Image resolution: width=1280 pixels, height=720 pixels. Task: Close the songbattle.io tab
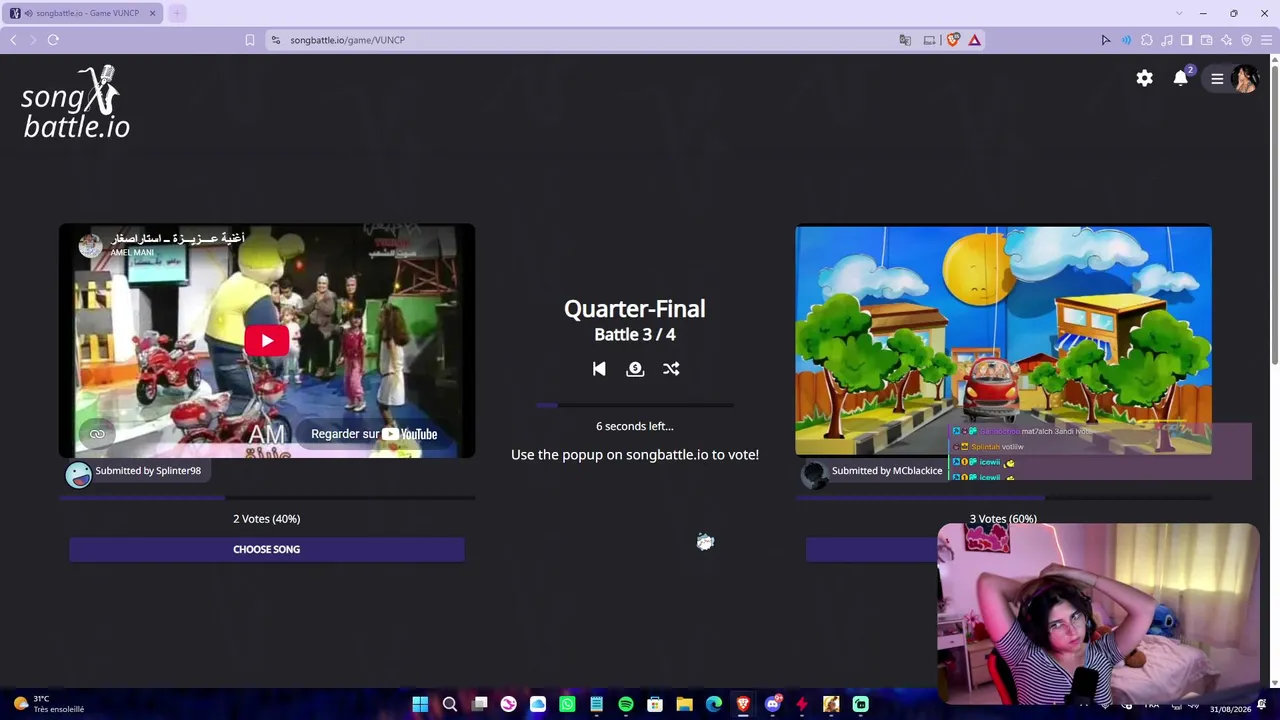(x=152, y=13)
